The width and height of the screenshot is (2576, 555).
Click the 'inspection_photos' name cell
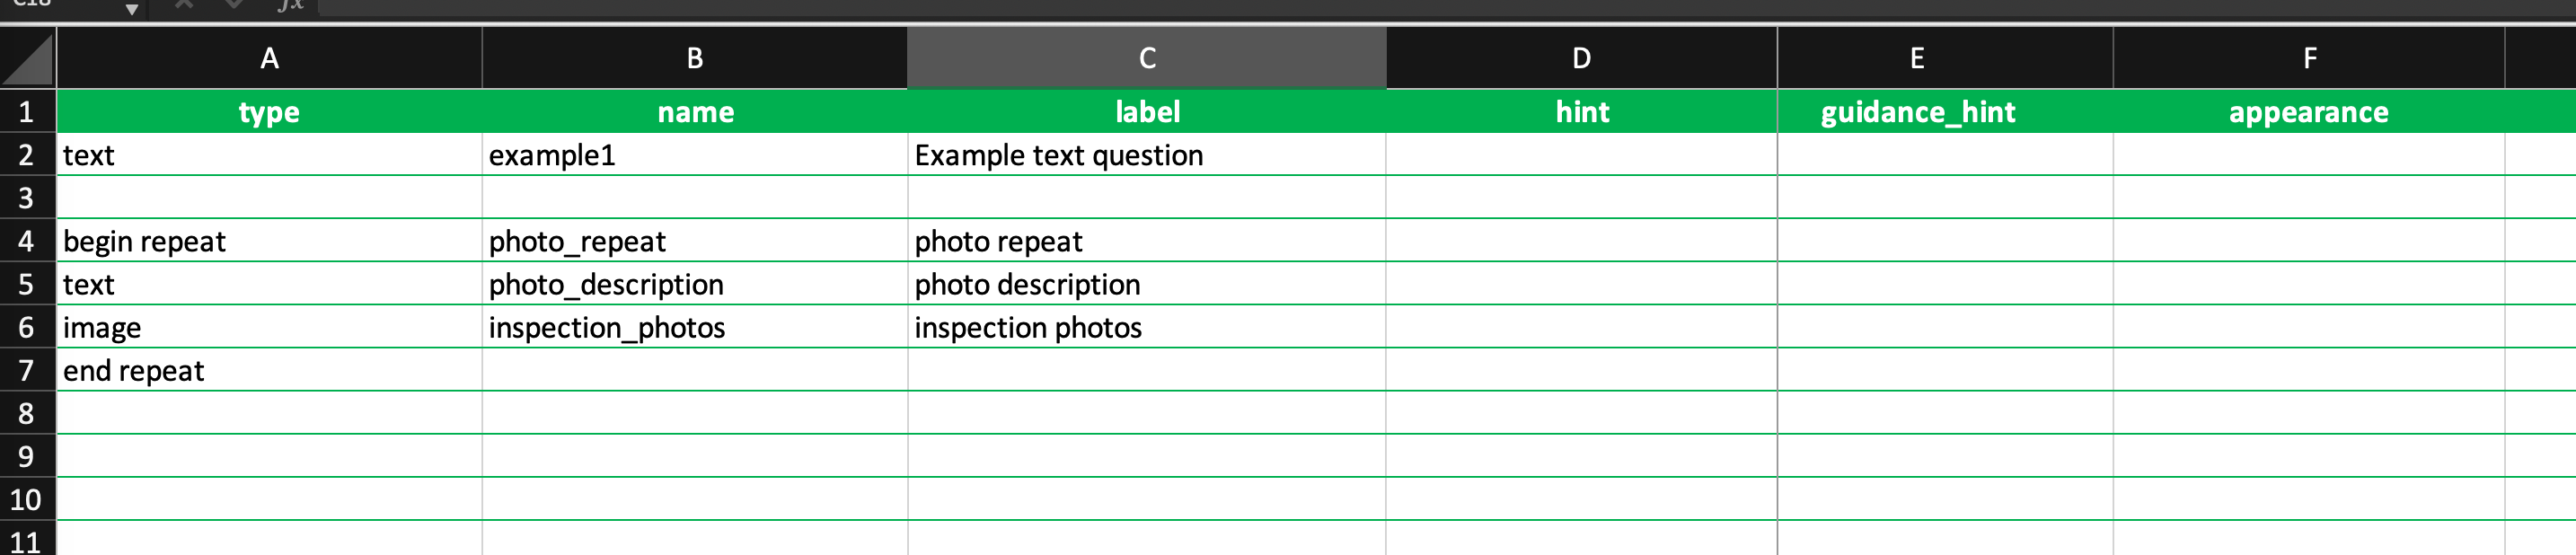(x=694, y=328)
